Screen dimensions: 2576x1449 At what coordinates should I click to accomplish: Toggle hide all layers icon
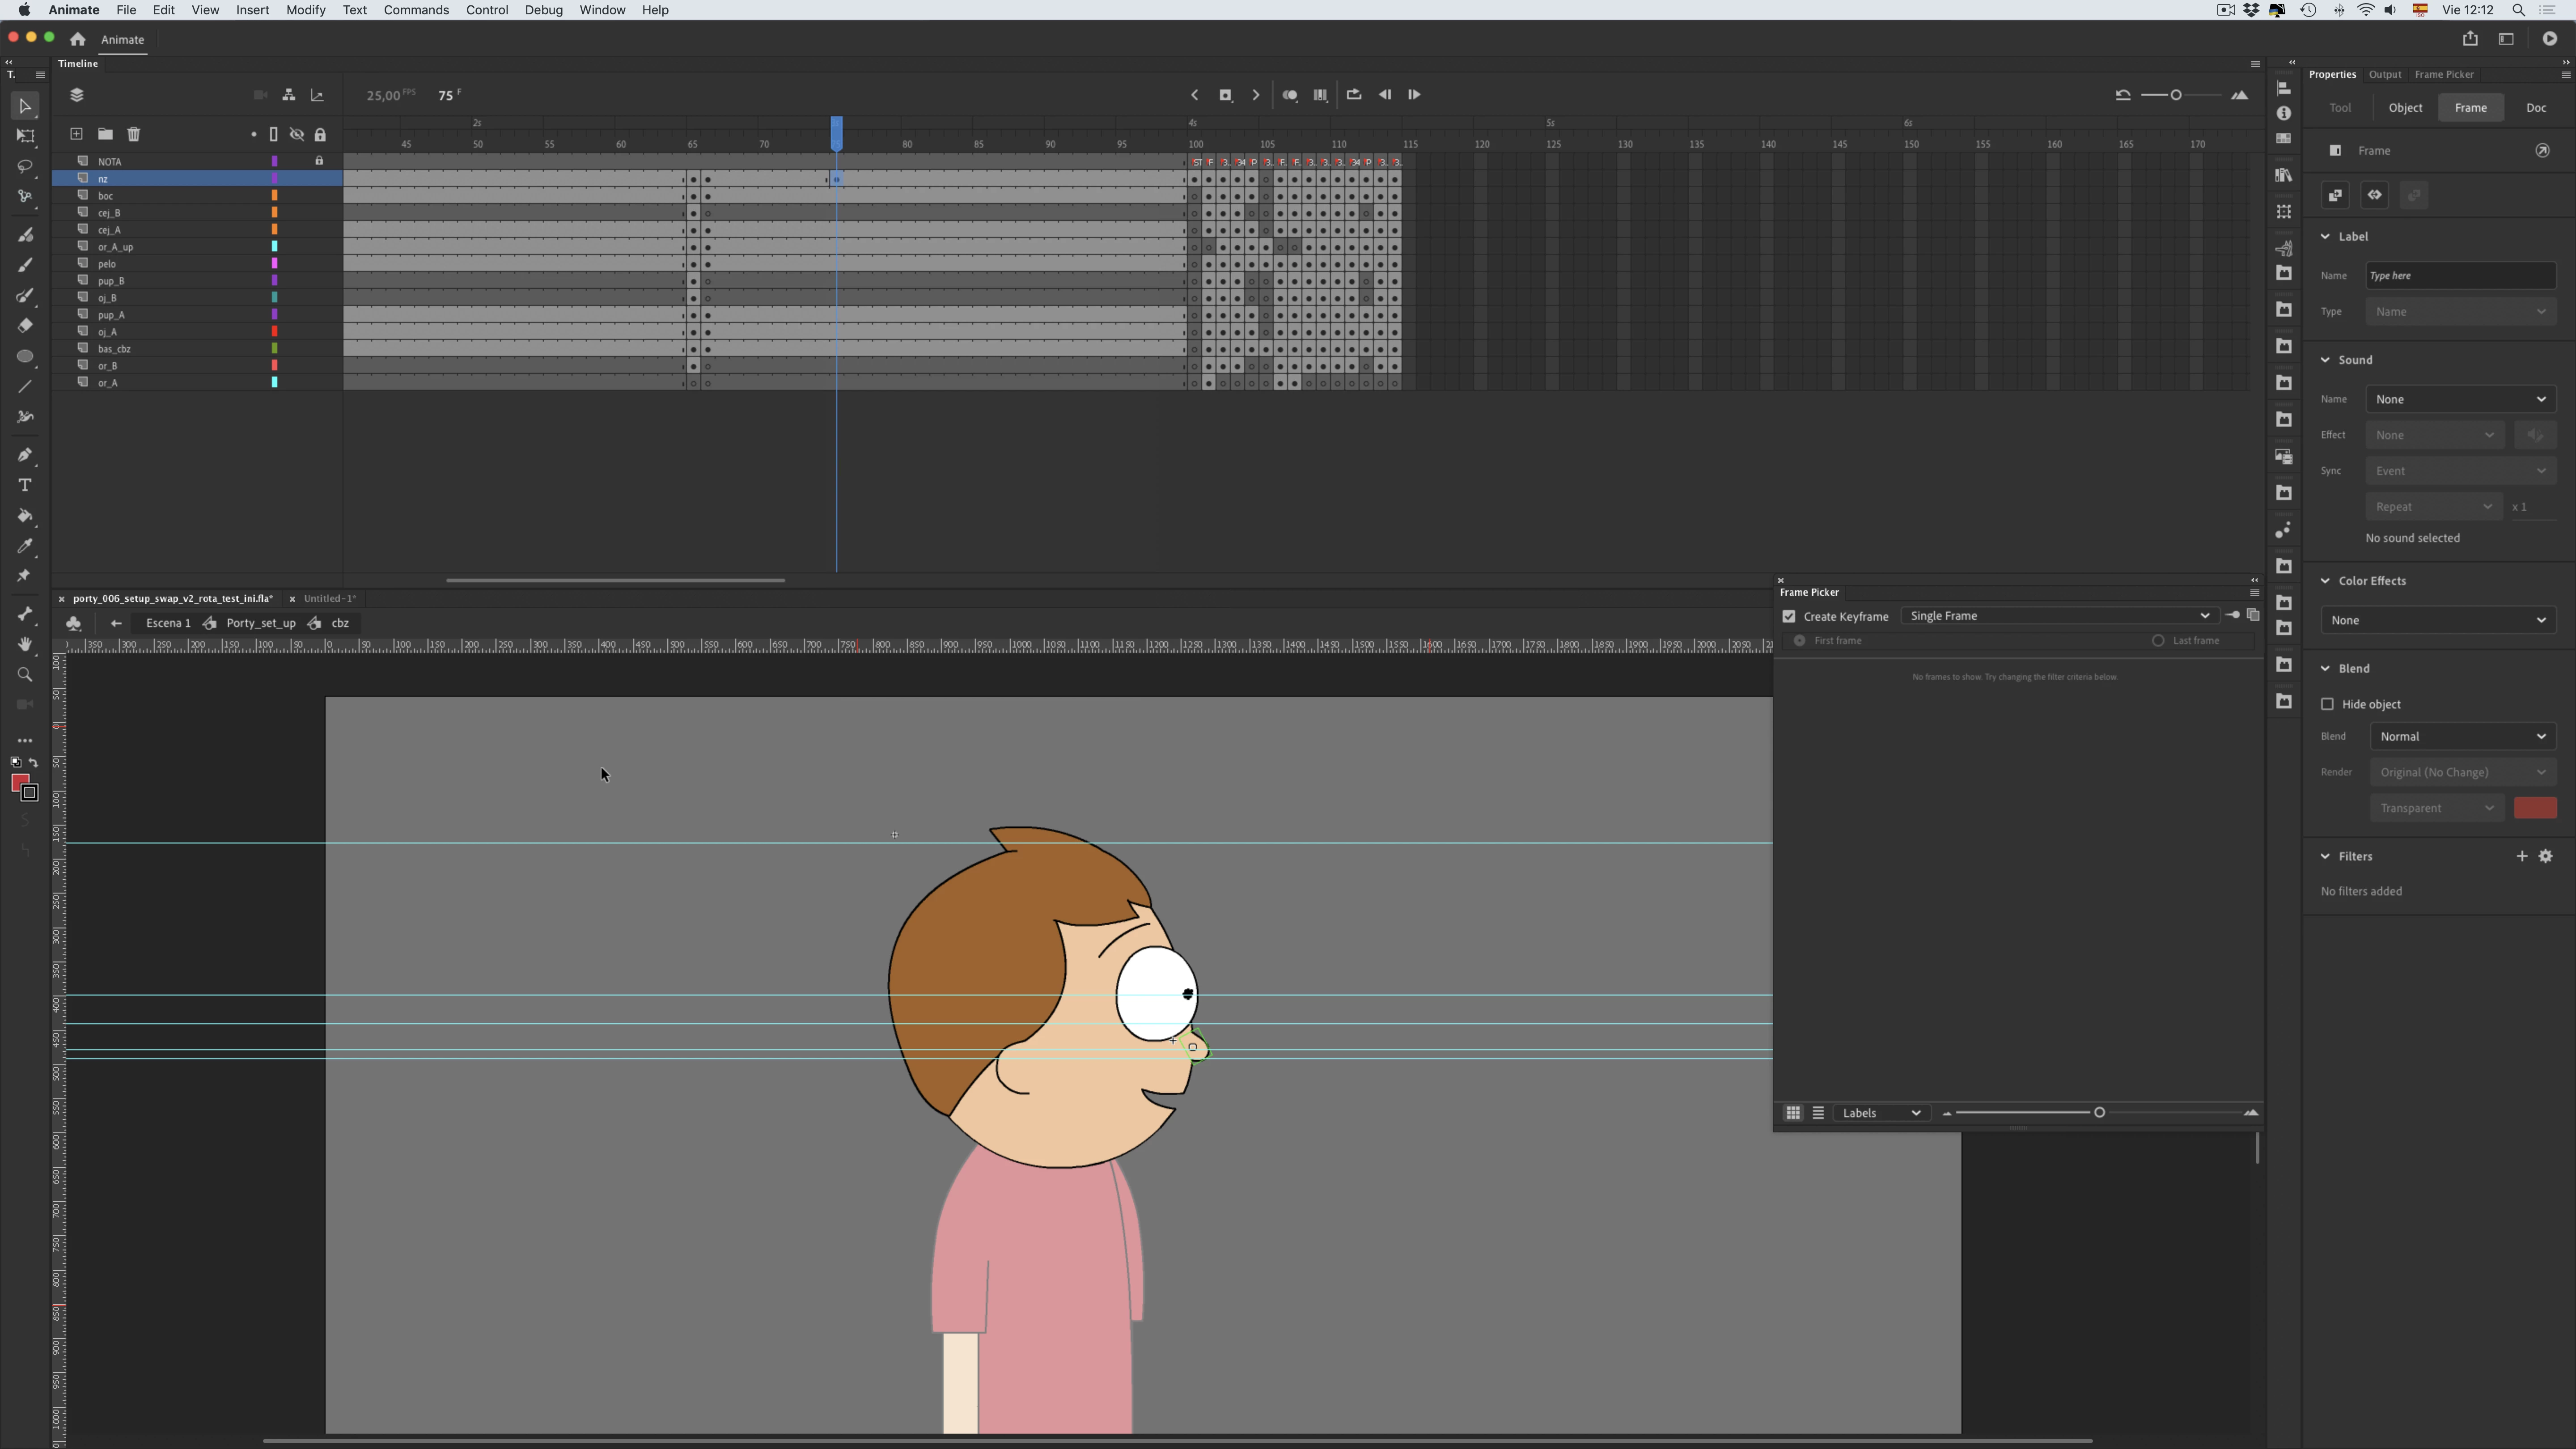click(297, 135)
